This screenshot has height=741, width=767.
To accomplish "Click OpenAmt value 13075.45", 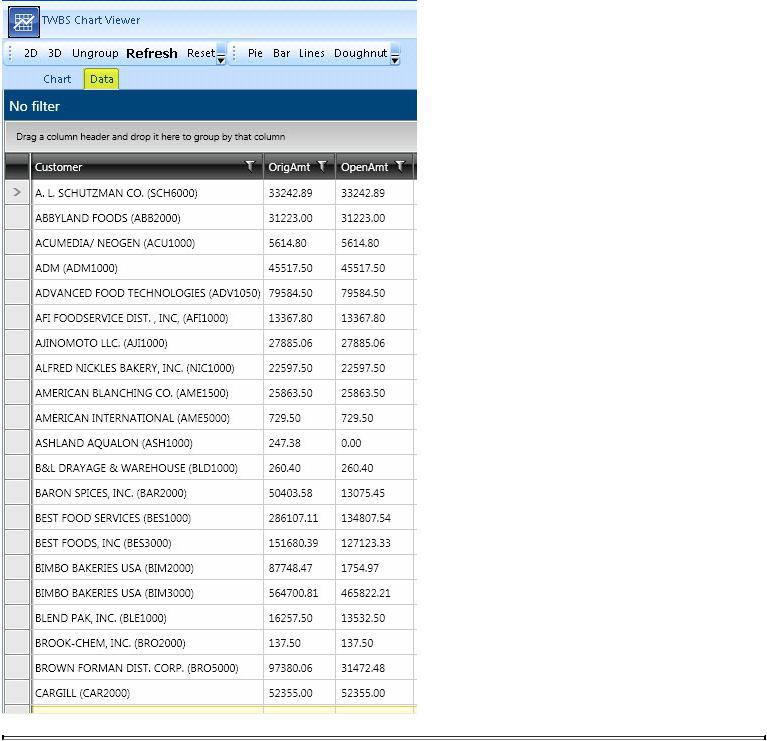I will 362,493.
